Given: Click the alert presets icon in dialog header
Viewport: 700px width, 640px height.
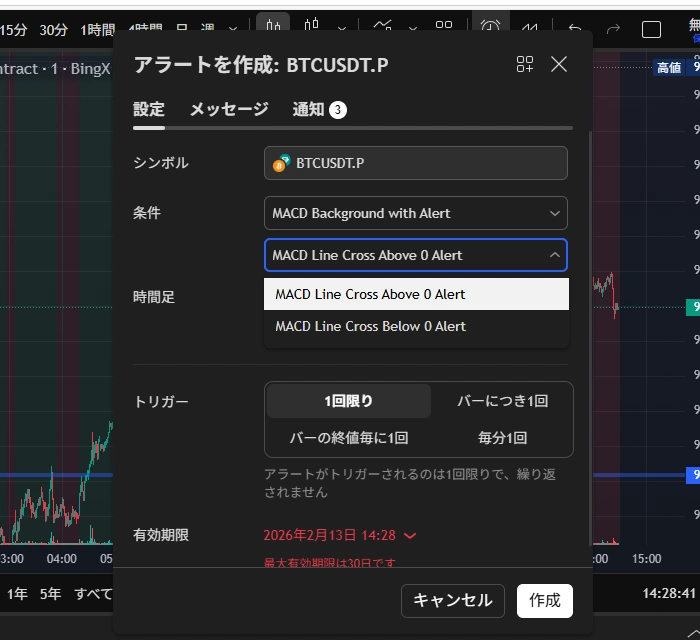Looking at the screenshot, I should 525,65.
